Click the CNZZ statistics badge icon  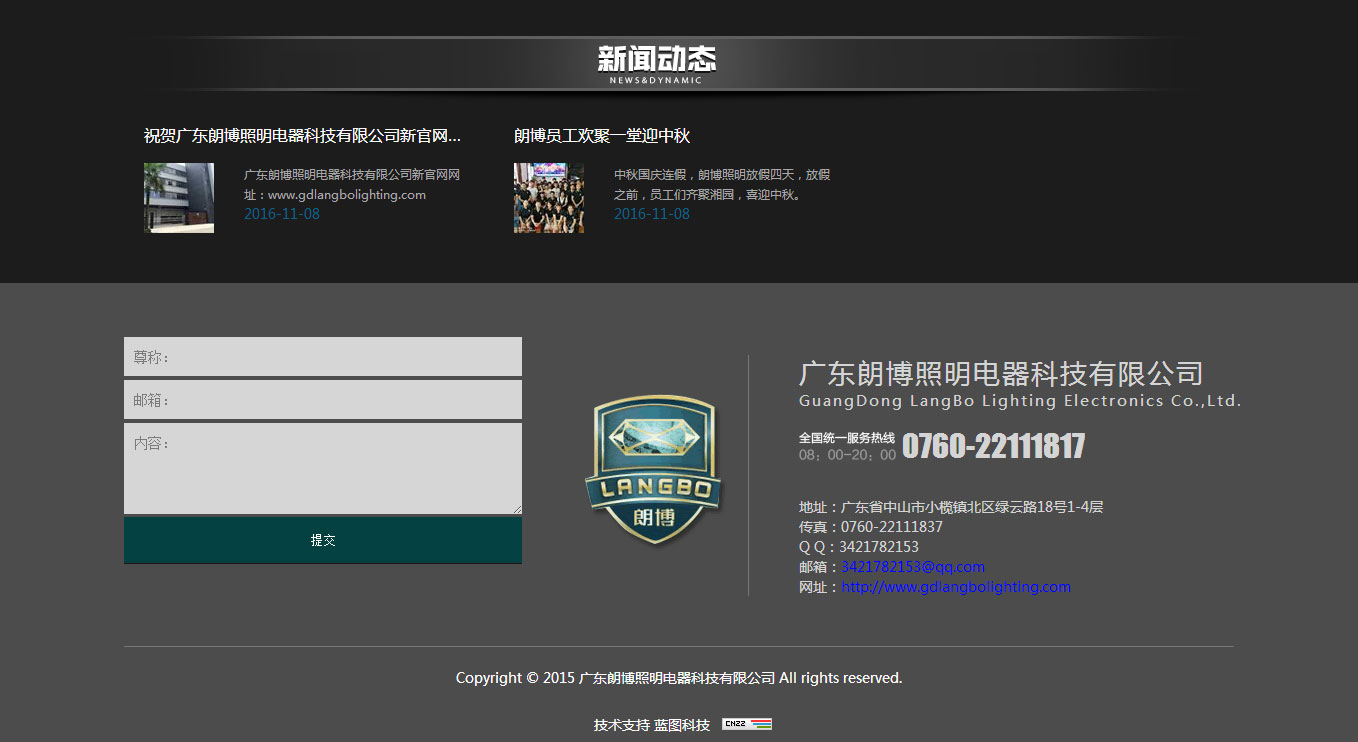747,724
